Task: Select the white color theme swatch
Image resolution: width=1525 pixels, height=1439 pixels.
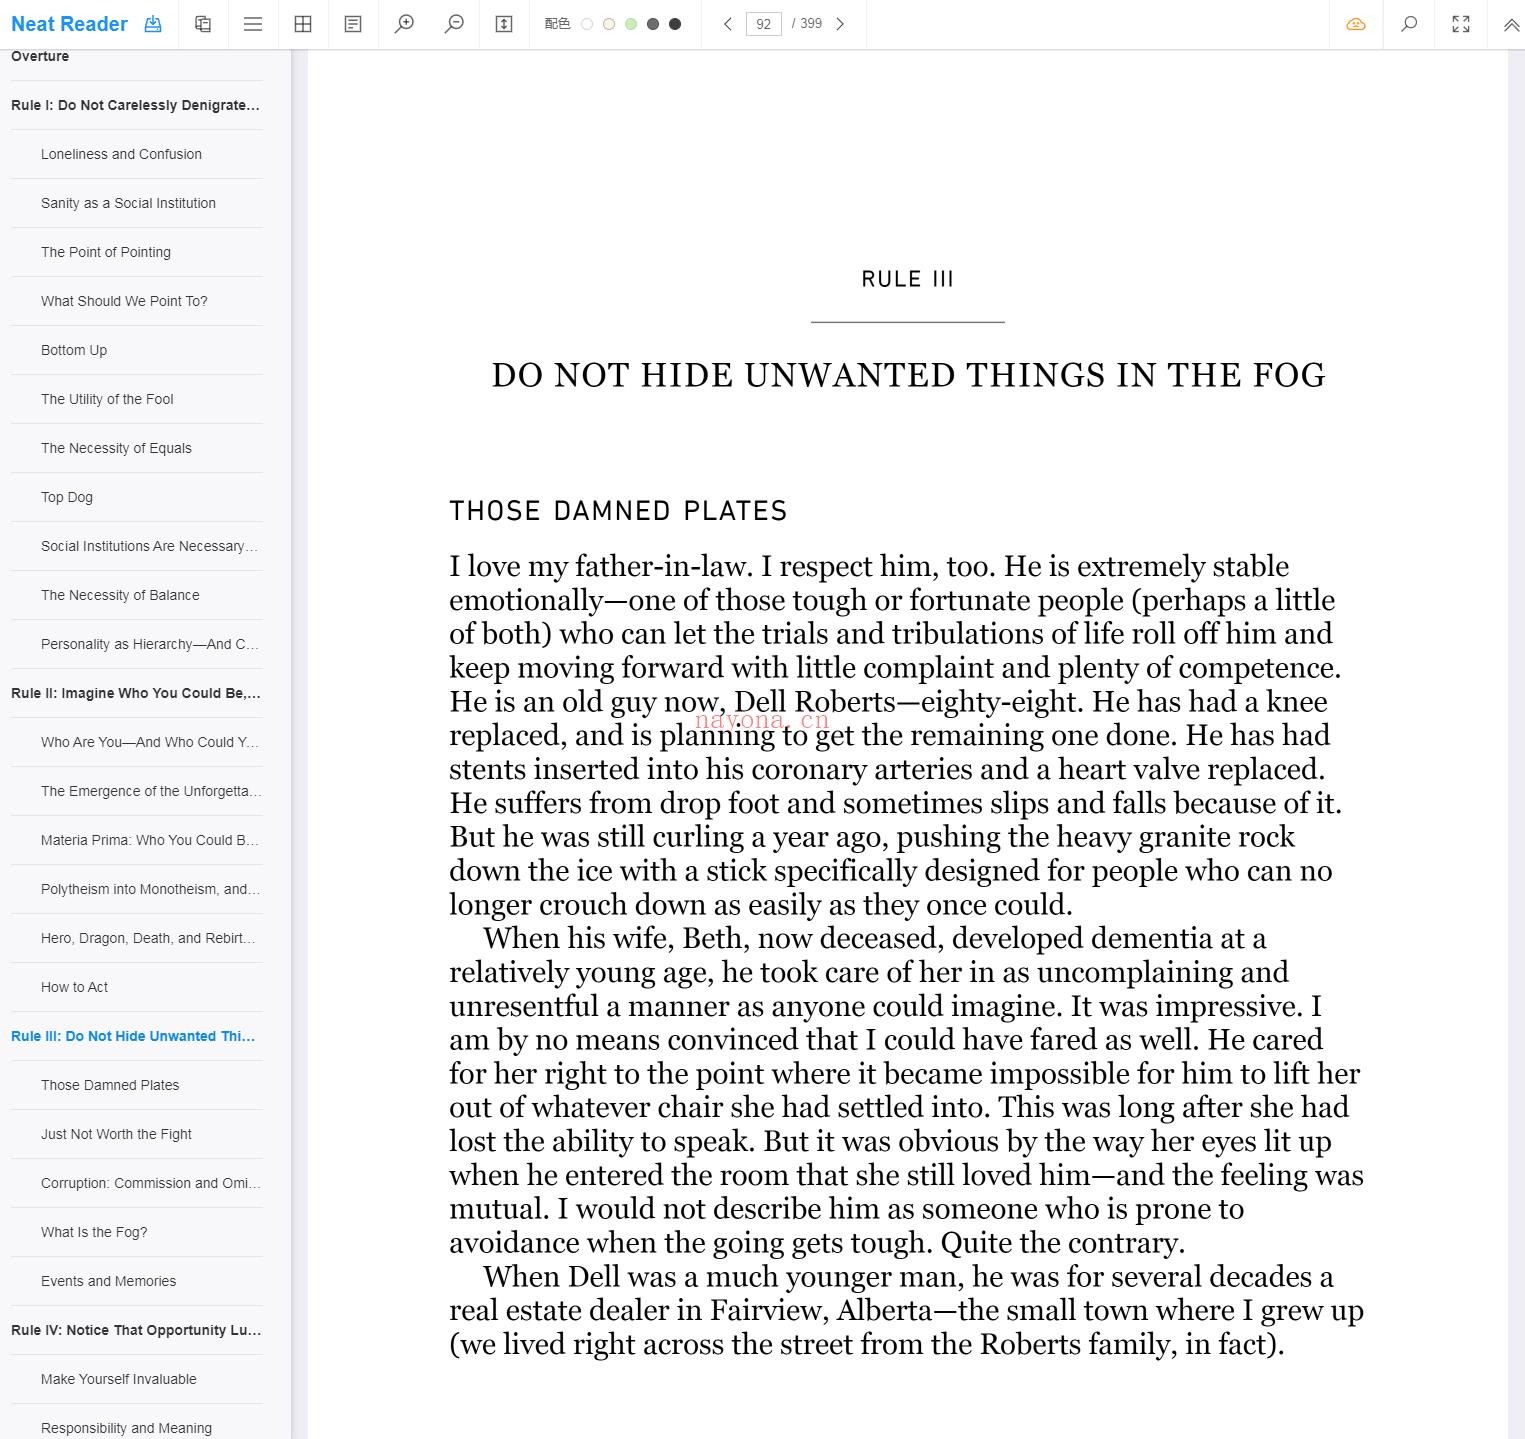Action: click(x=587, y=24)
